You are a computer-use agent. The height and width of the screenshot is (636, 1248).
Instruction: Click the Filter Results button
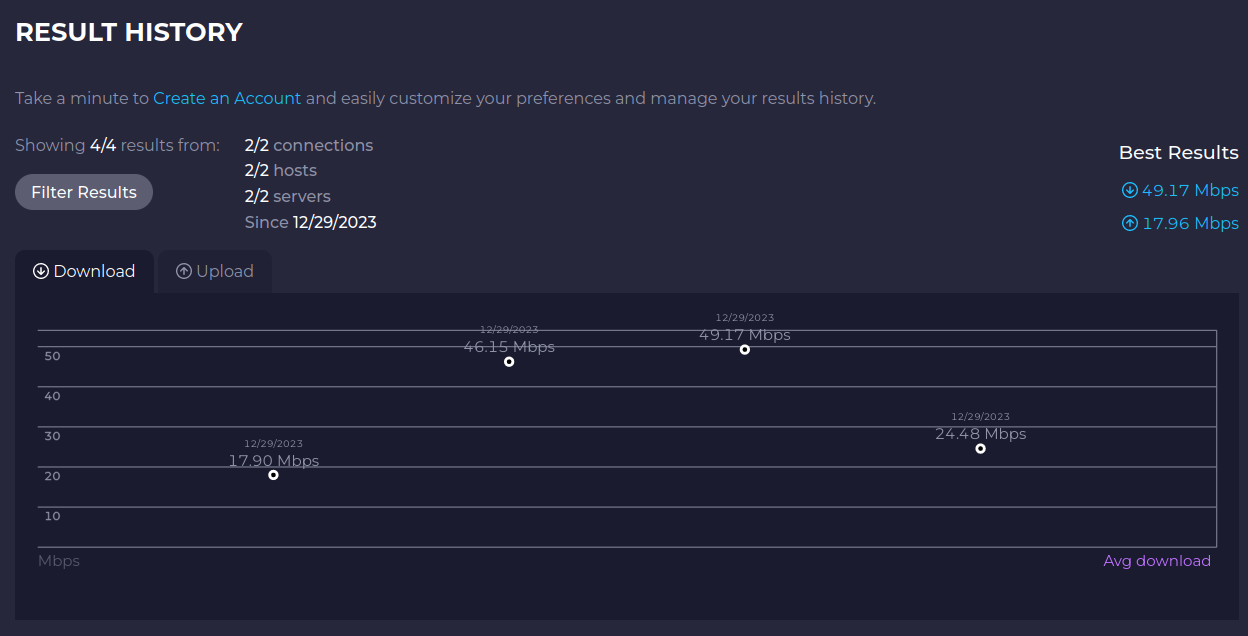[x=83, y=191]
